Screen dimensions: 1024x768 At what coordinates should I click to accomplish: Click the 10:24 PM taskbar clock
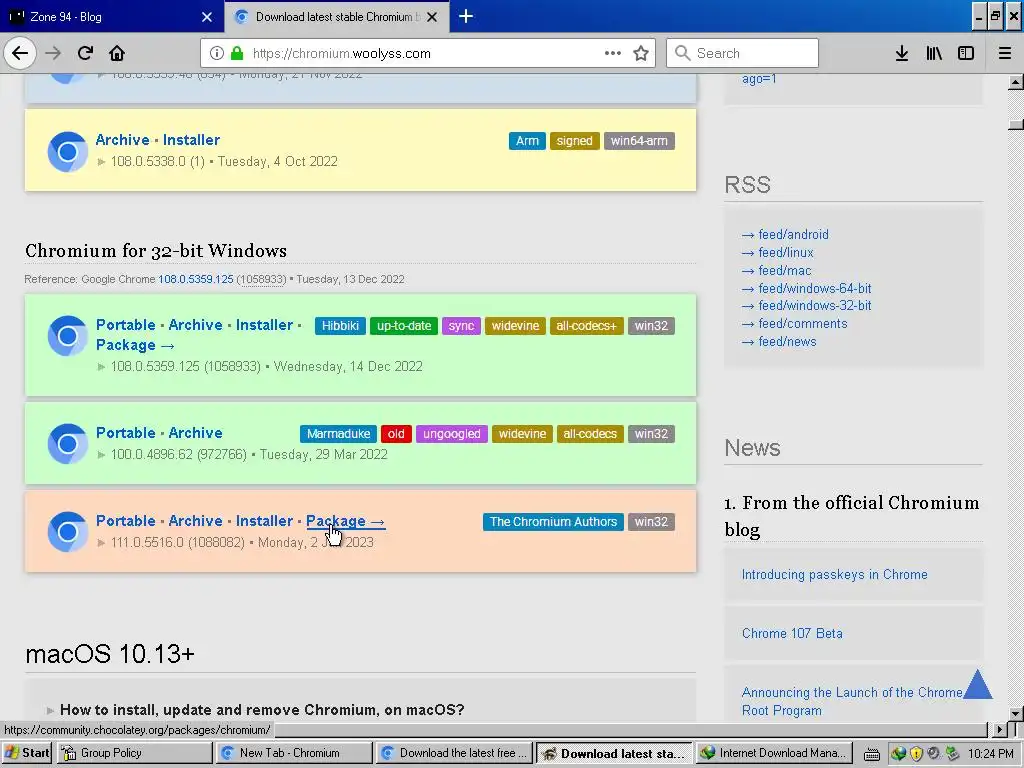991,754
